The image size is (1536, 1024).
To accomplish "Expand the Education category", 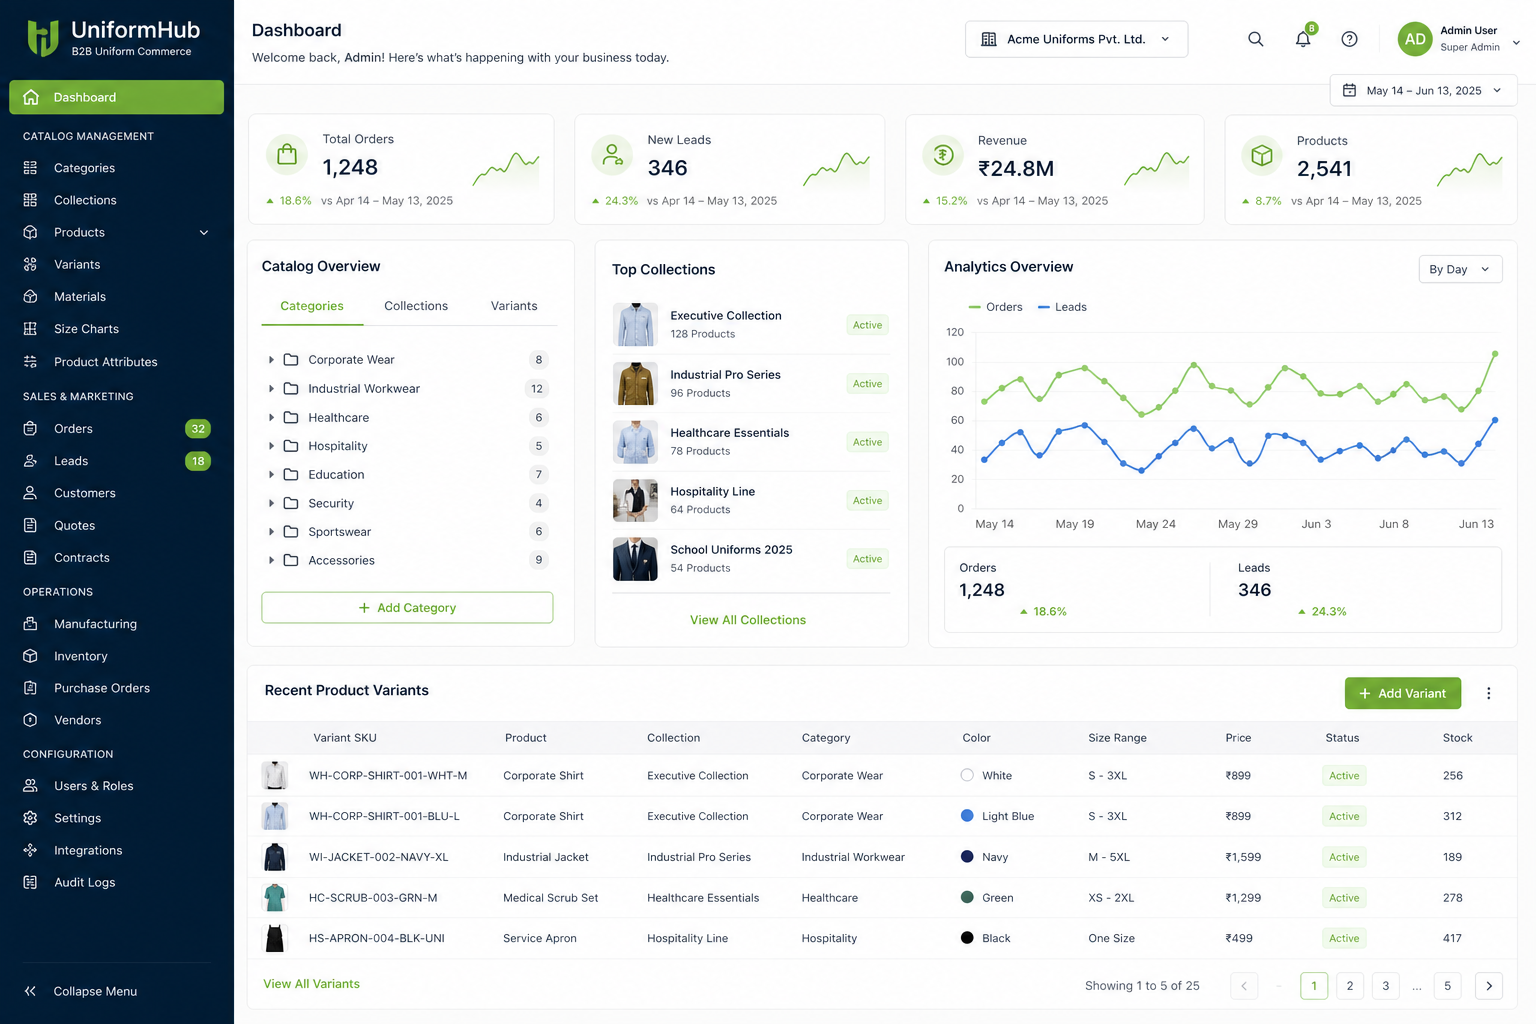I will click(x=271, y=474).
